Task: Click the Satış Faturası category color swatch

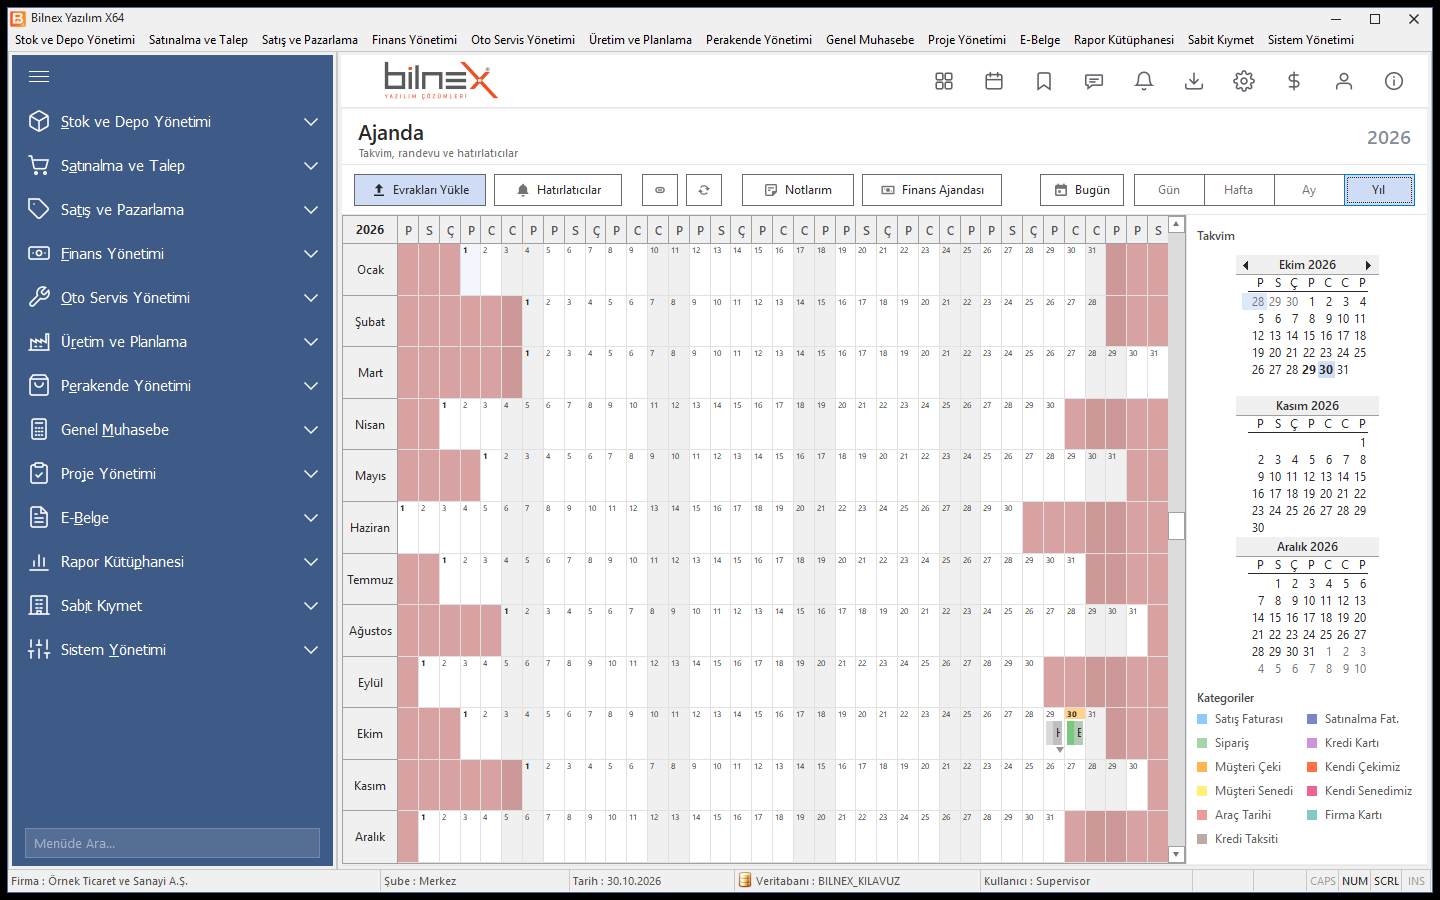Action: pyautogui.click(x=1202, y=719)
